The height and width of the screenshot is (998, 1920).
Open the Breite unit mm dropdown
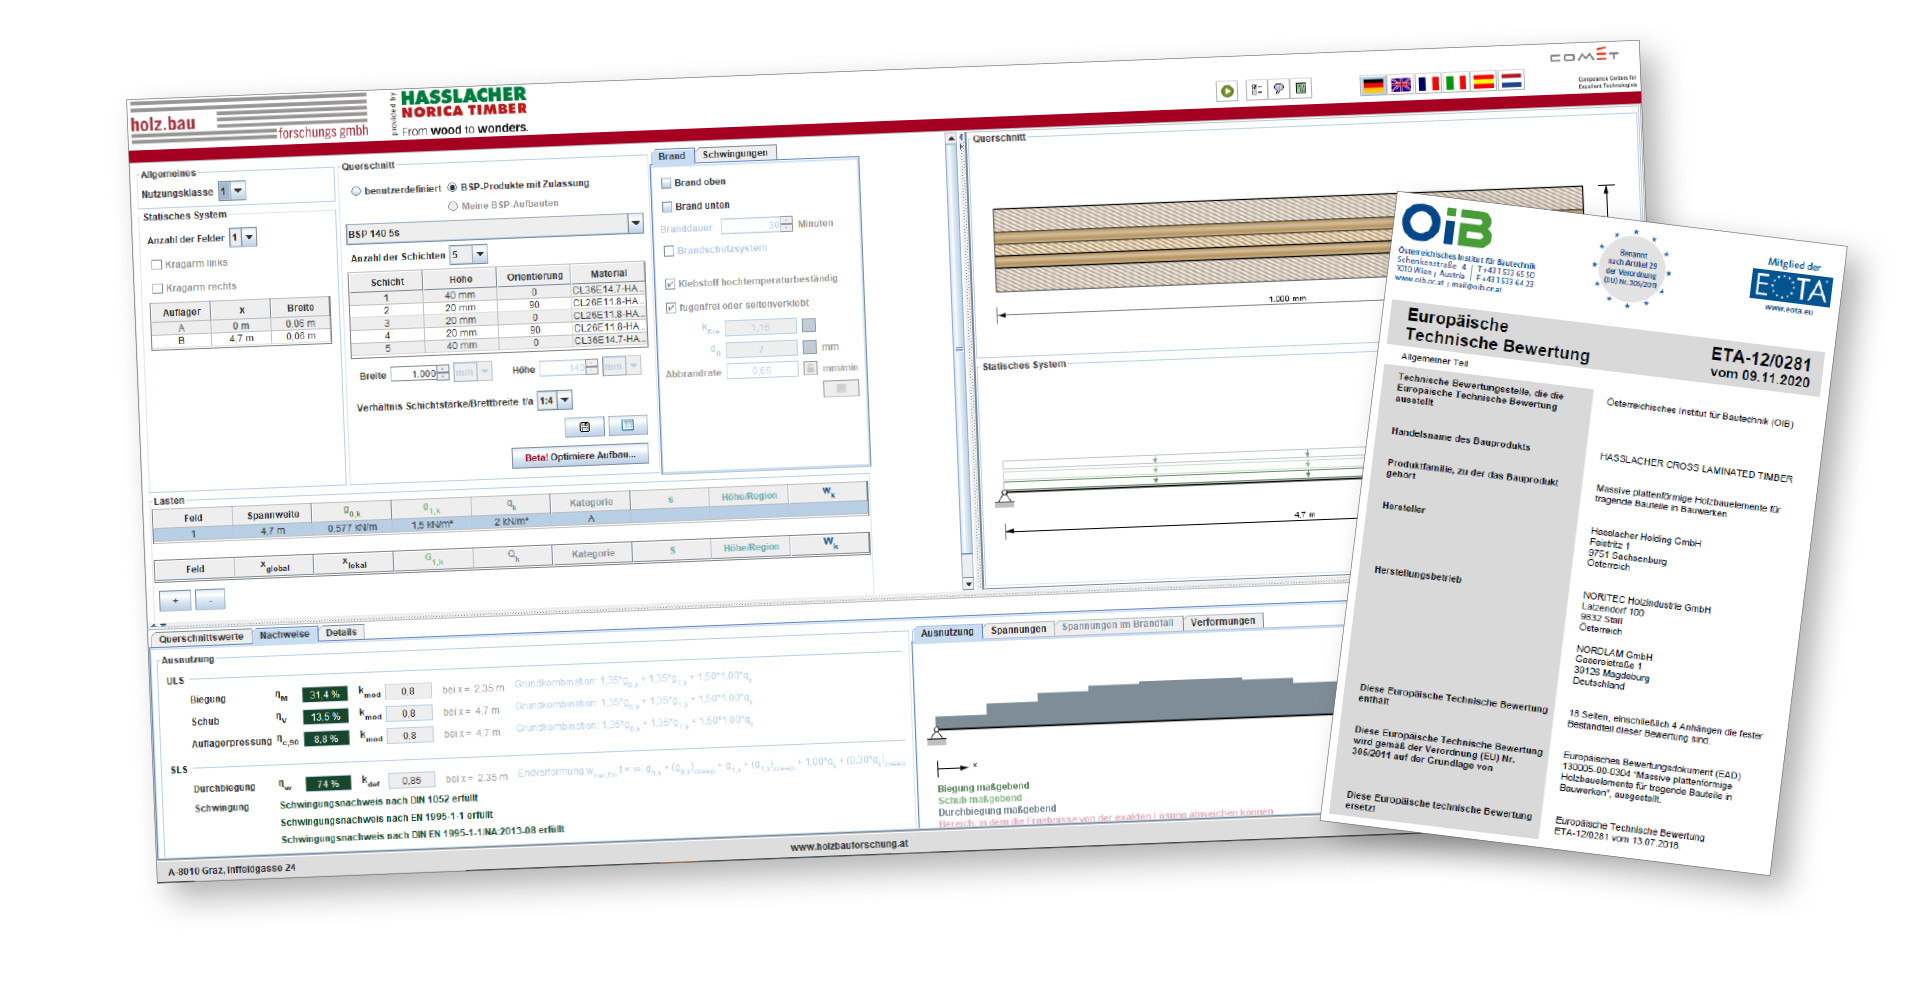[473, 372]
